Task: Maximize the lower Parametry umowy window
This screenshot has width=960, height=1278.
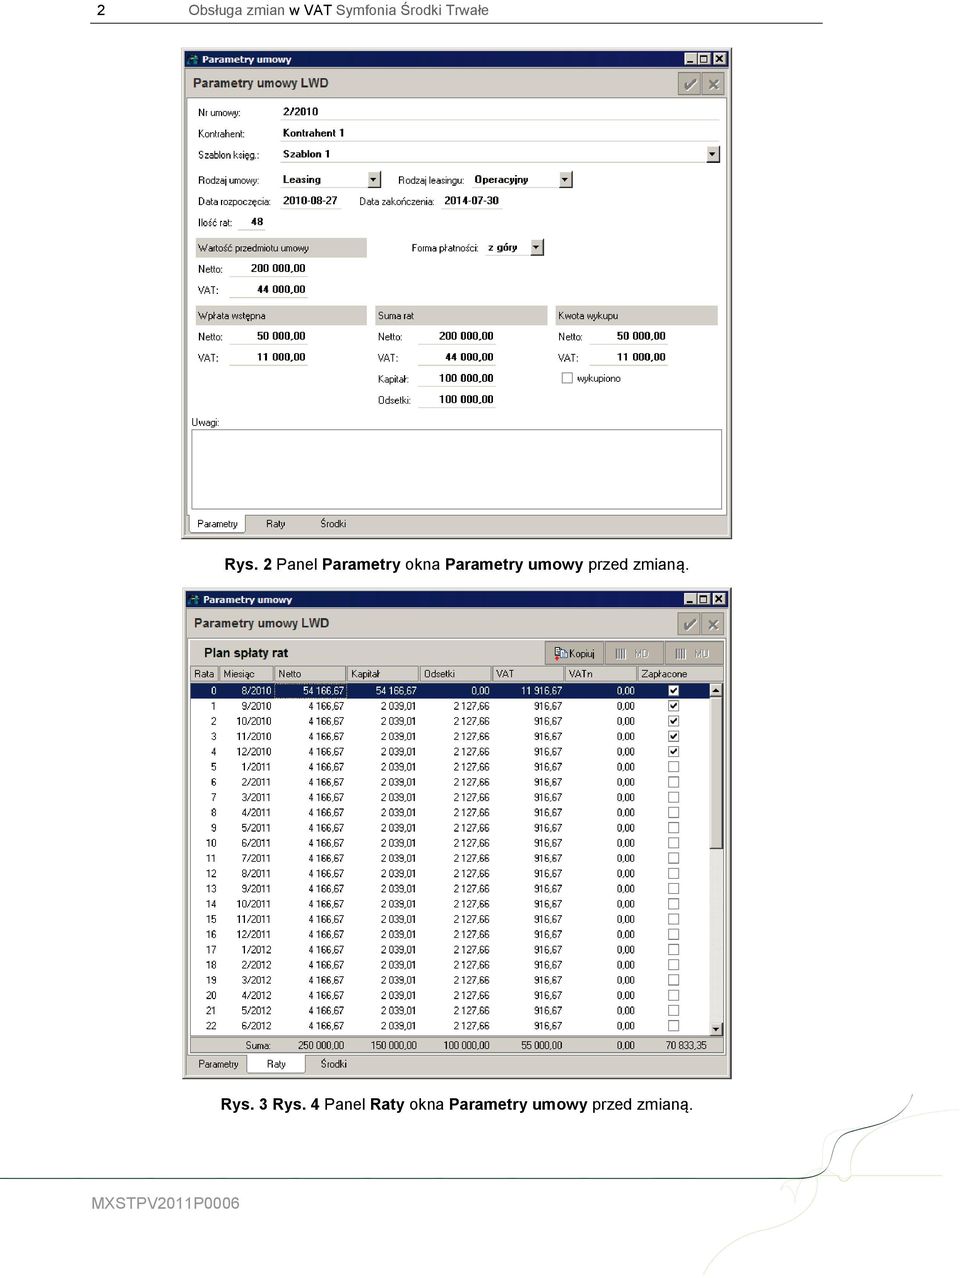Action: point(704,599)
